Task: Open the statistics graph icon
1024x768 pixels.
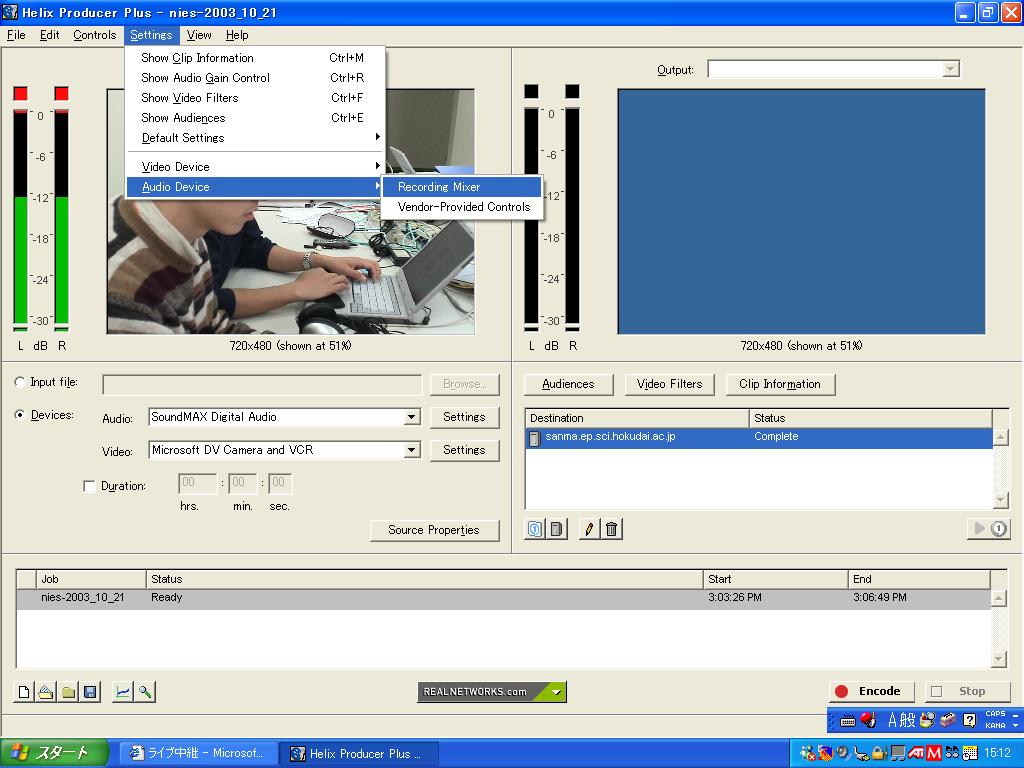Action: click(122, 692)
